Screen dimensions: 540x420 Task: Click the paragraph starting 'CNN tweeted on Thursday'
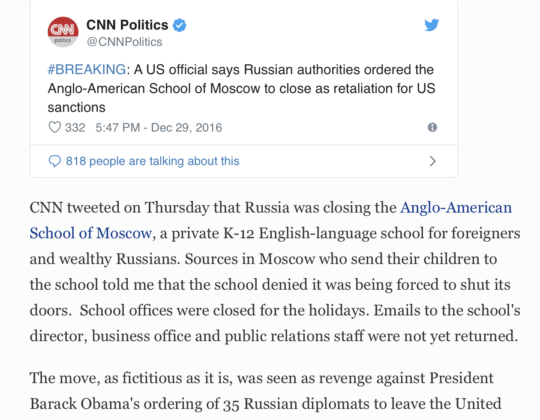275,272
